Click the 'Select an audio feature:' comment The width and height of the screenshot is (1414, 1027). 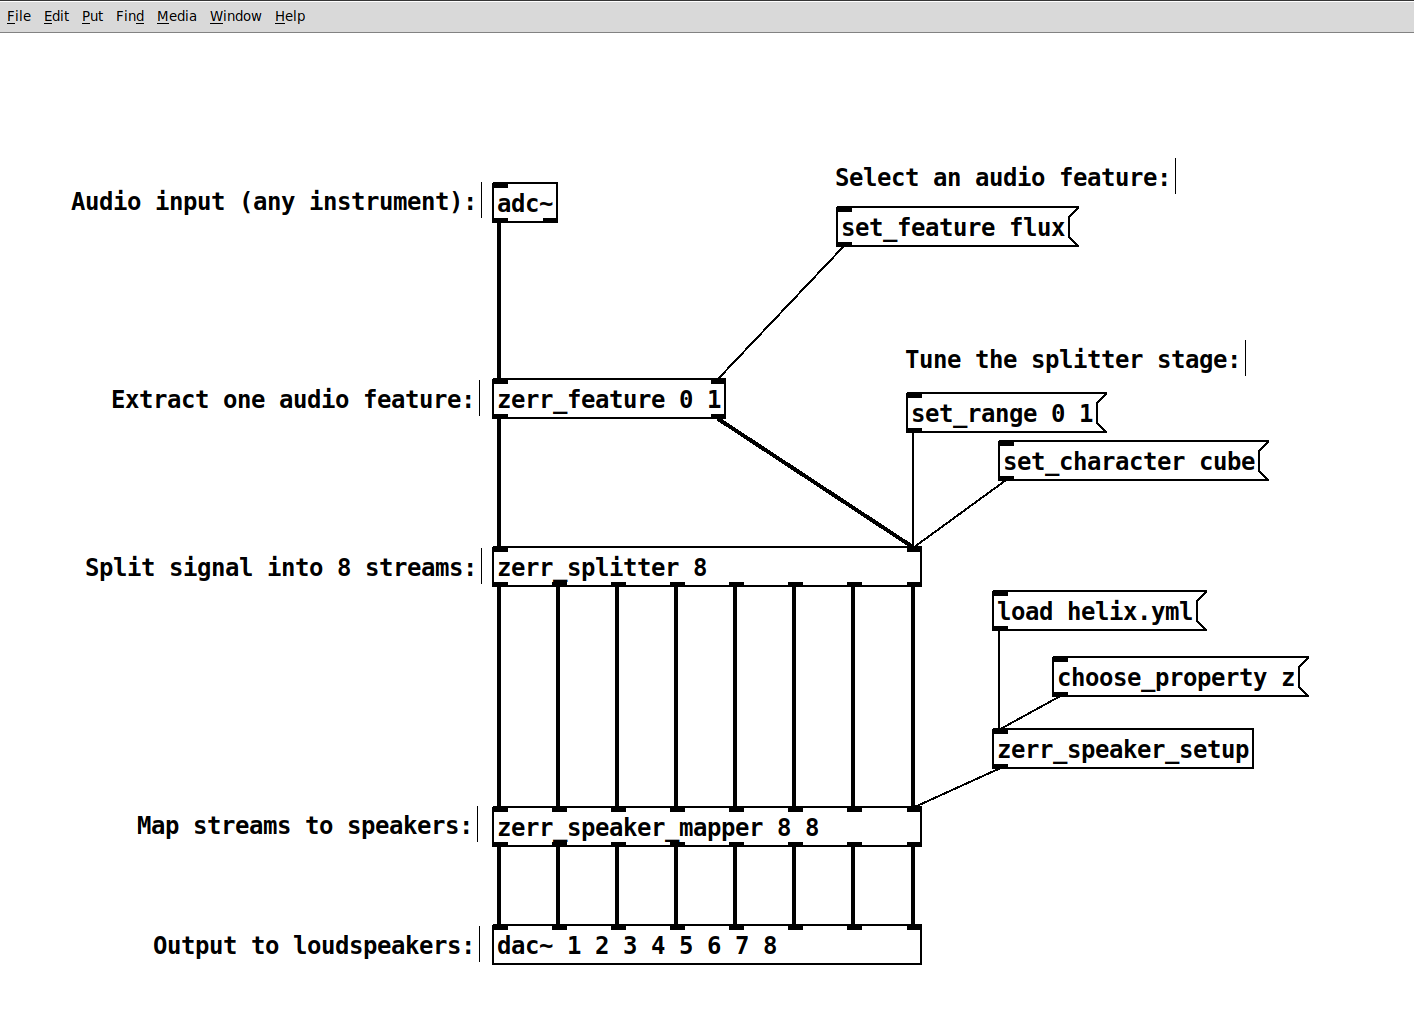[x=1002, y=178]
